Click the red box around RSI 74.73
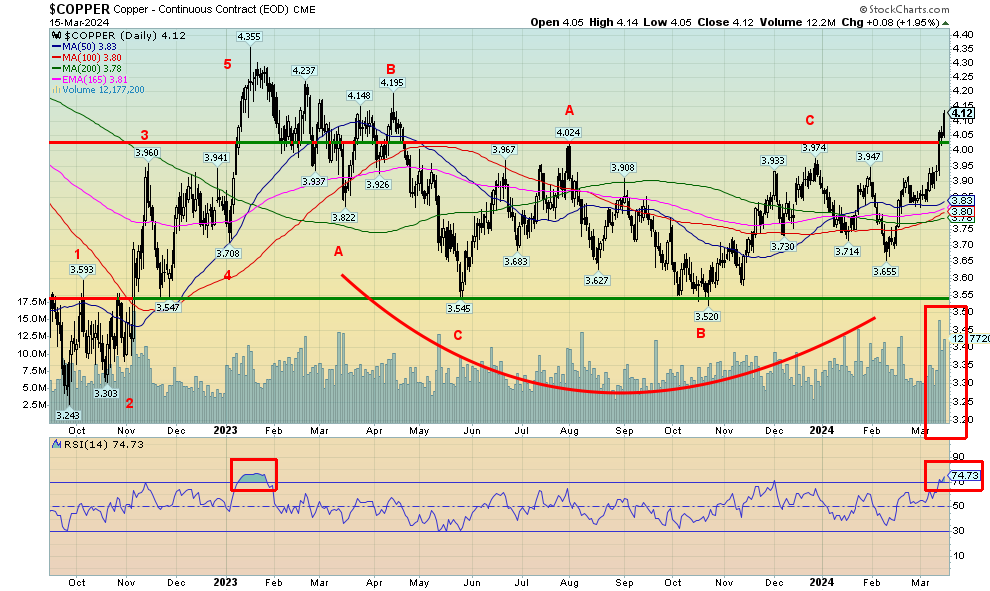 [x=953, y=476]
